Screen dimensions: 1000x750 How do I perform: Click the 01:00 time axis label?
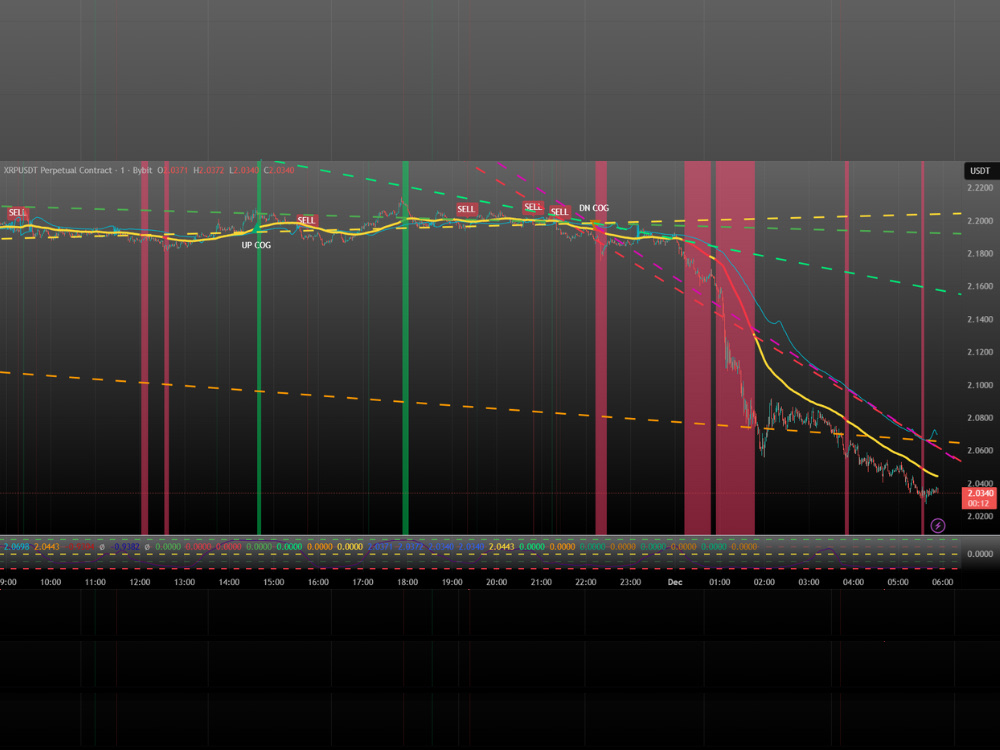click(x=719, y=582)
